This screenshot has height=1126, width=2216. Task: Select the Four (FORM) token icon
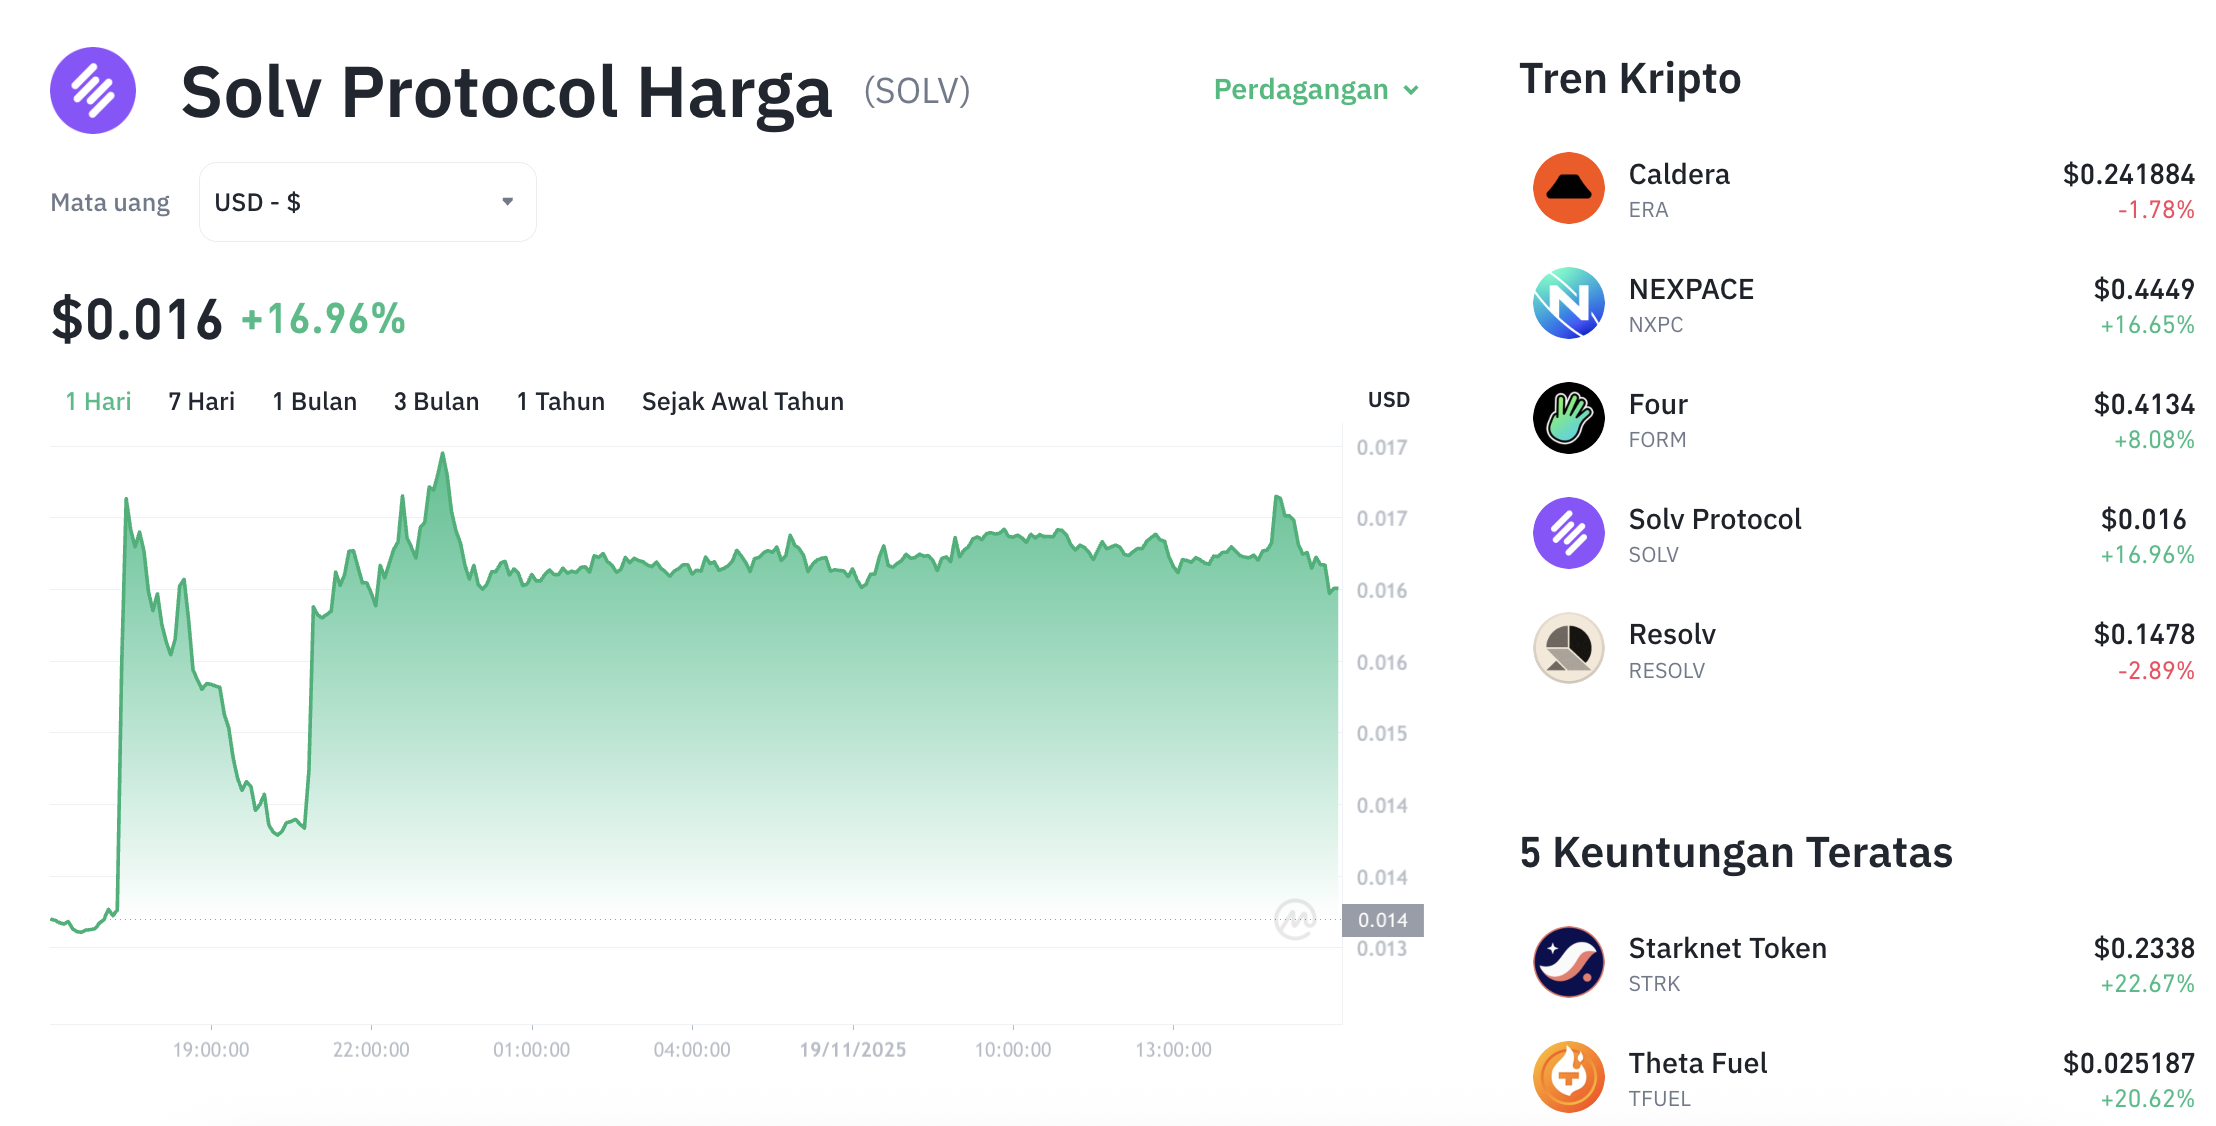[x=1568, y=418]
